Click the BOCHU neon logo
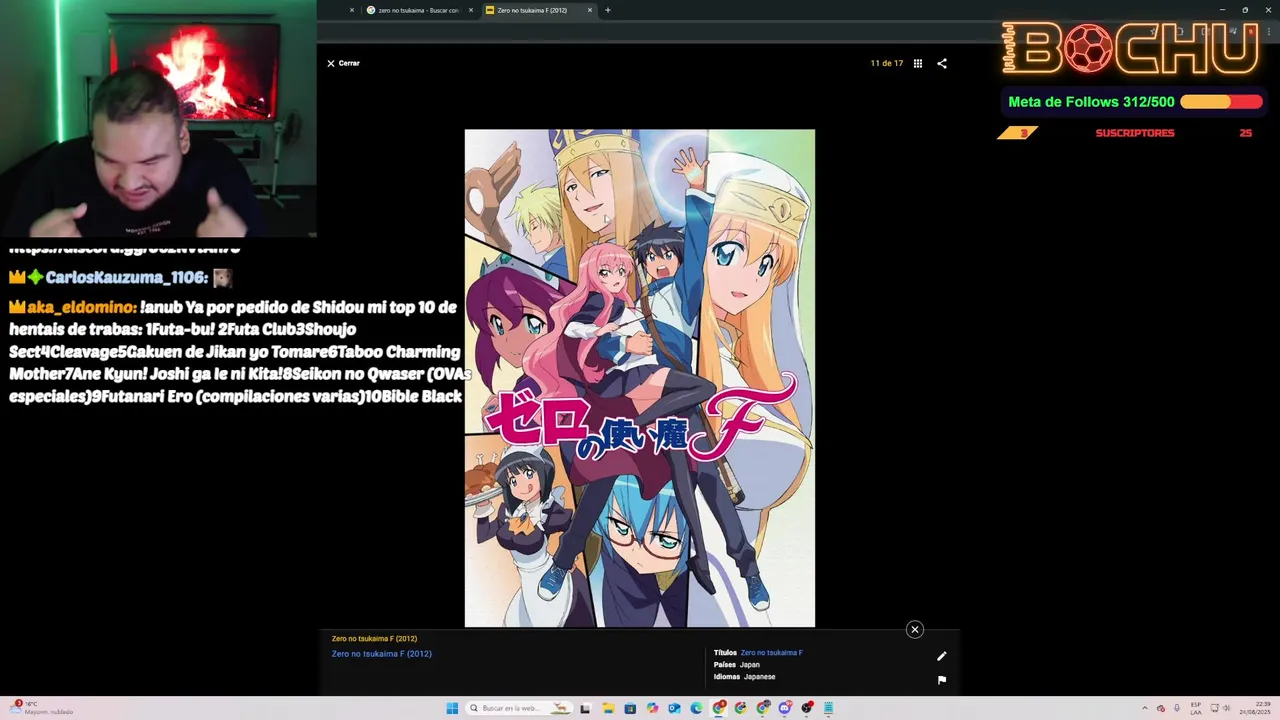Screen dimensions: 1280x720 (x=1130, y=48)
